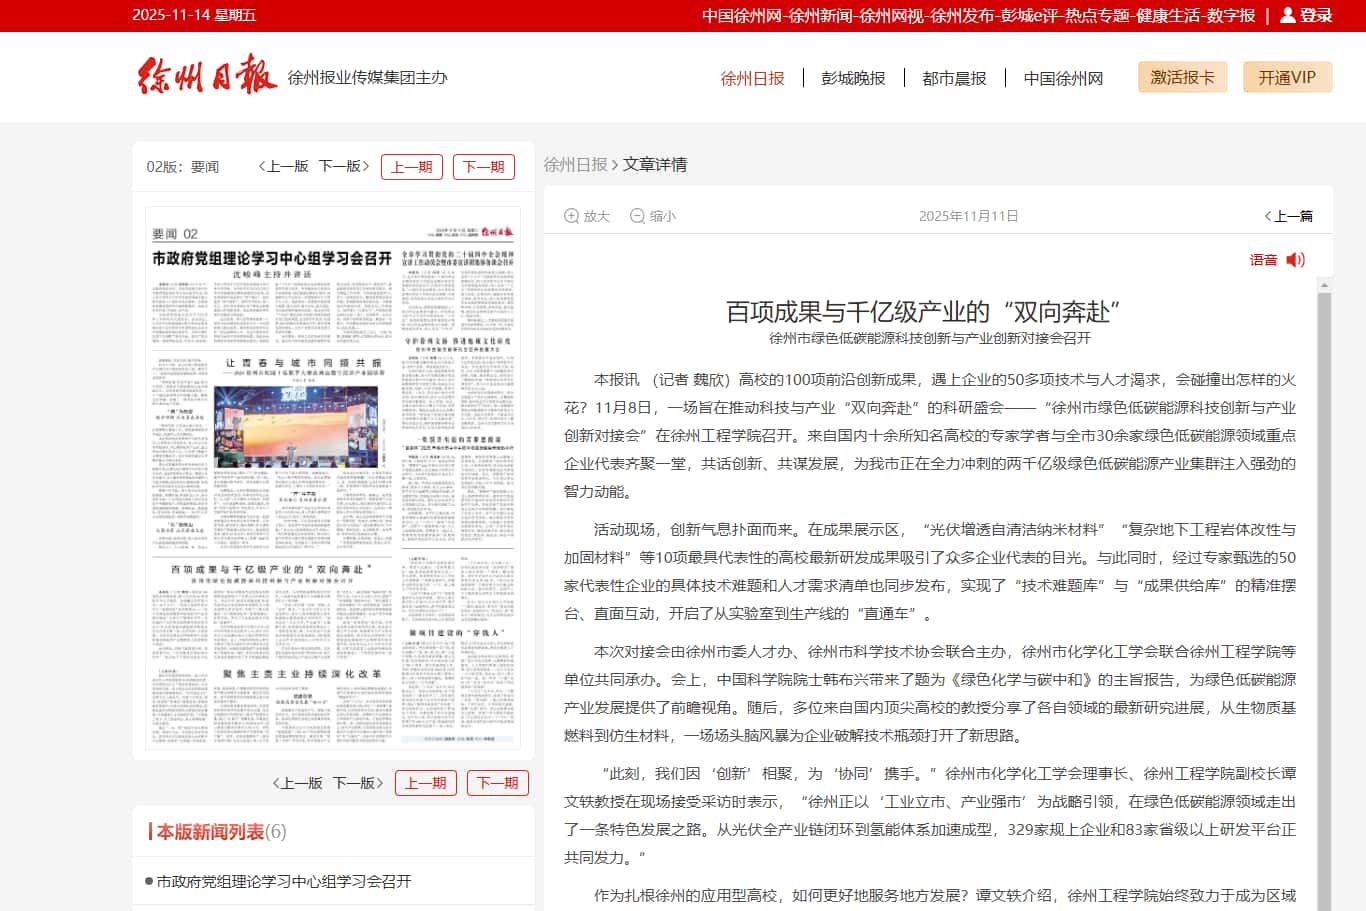Image resolution: width=1366 pixels, height=911 pixels.
Task: Go to previous article (上一篇)
Action: (1289, 216)
